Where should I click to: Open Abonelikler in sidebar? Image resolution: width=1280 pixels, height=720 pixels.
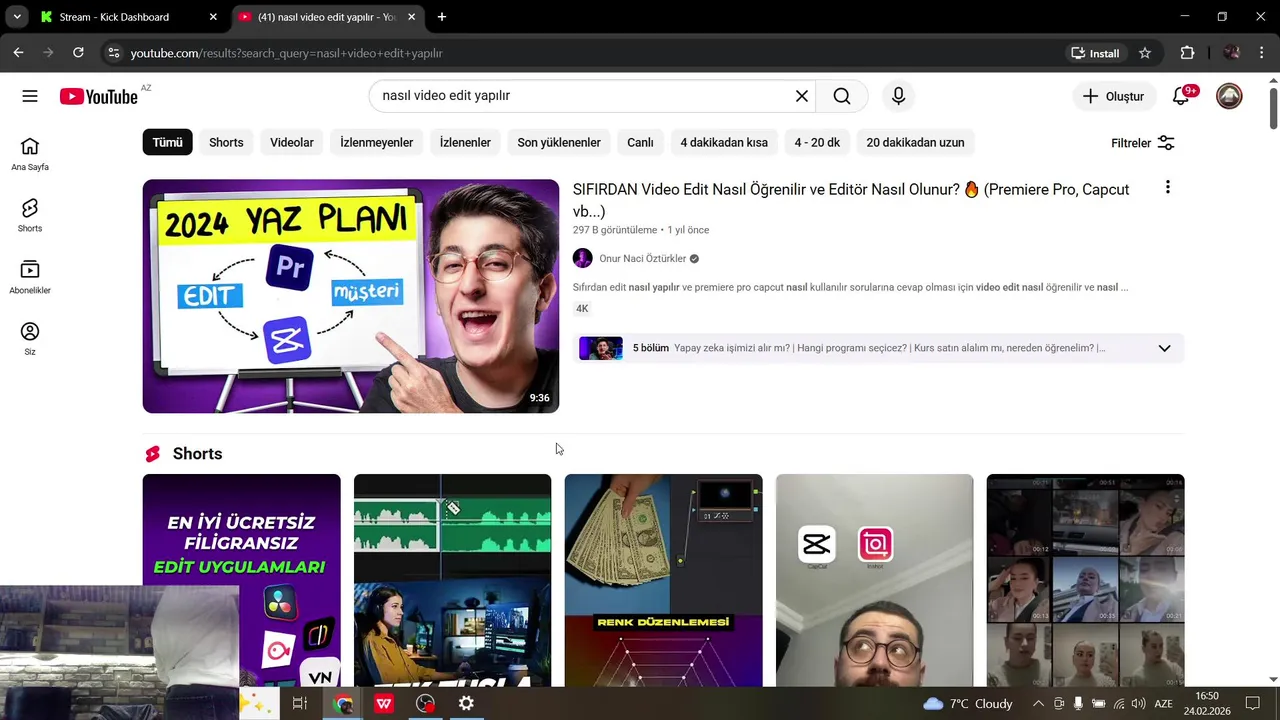coord(30,277)
